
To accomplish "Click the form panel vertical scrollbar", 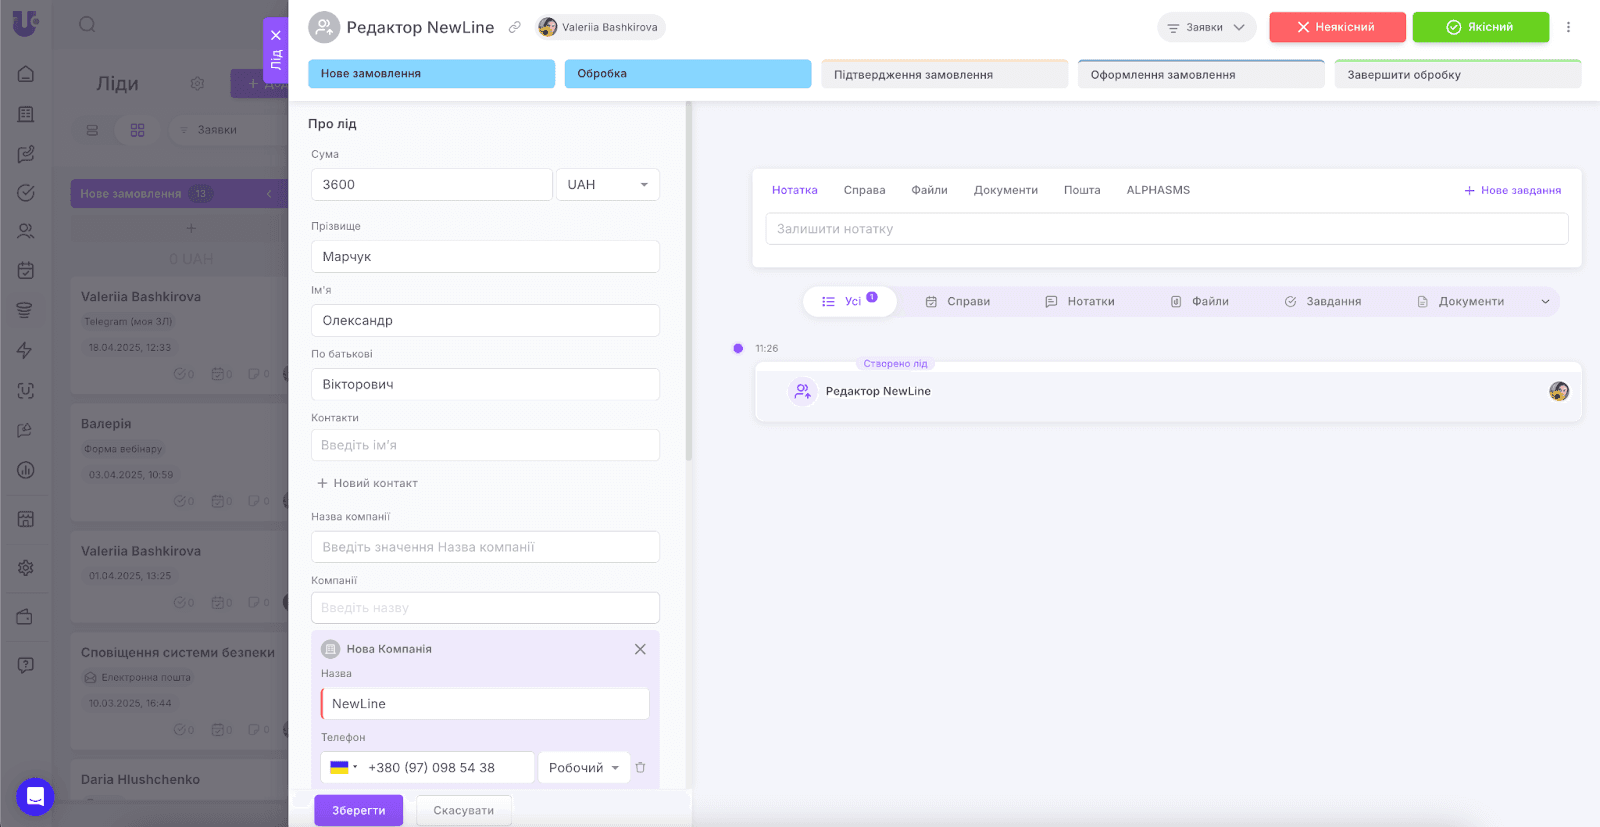I will point(688,280).
